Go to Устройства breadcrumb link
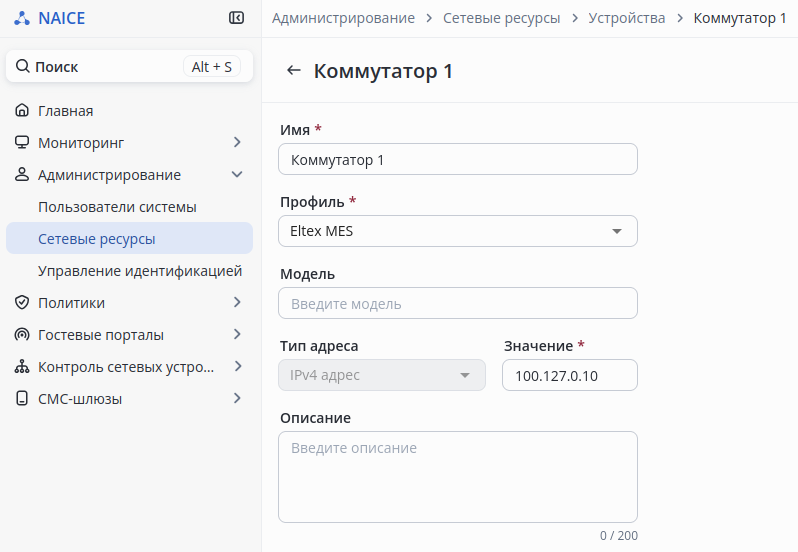 tap(627, 18)
